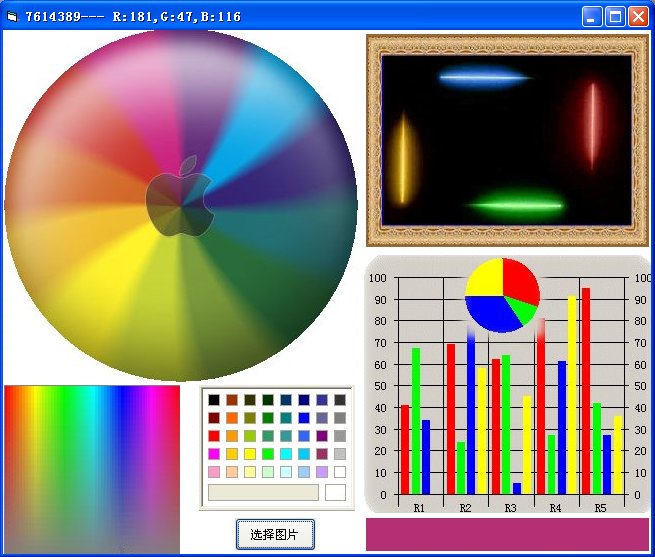
Task: Maximize the color picker window
Action: 615,17
